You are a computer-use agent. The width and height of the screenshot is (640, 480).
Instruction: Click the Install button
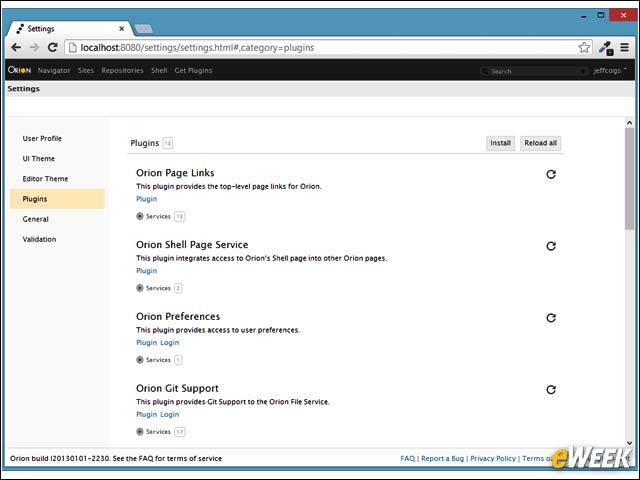click(500, 143)
